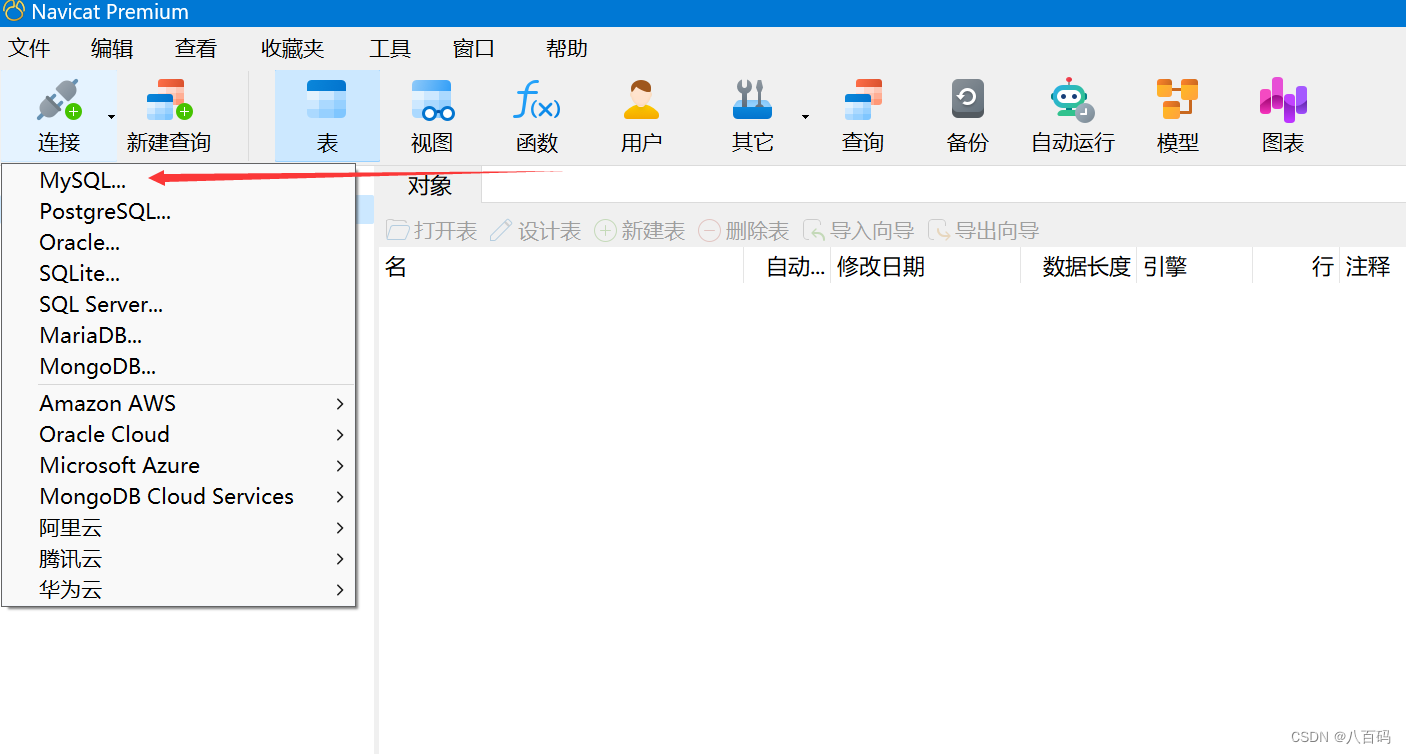
Task: Sort by the 自动... column header
Action: (787, 267)
